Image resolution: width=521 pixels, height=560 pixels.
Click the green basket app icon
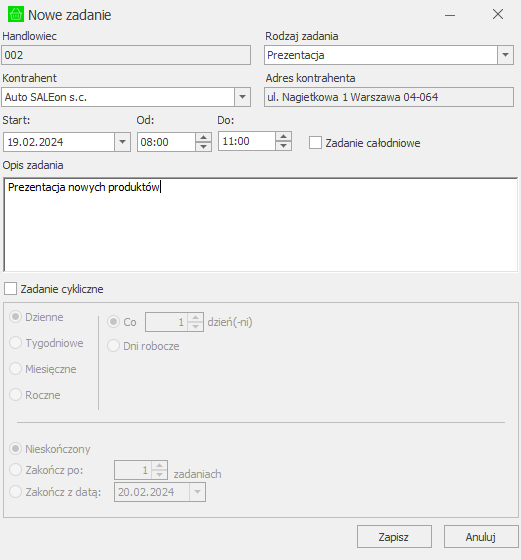pos(16,15)
